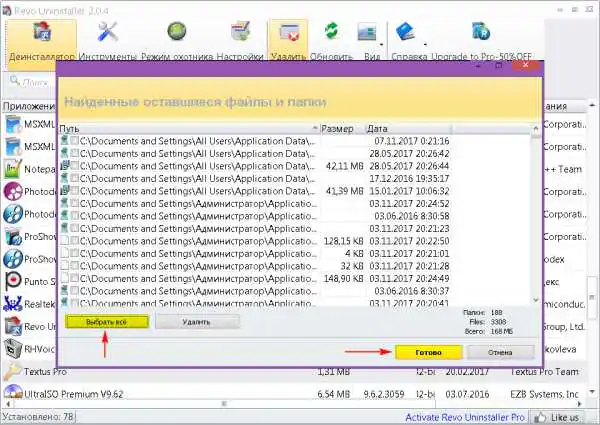The height and width of the screenshot is (425, 600).
Task: Click the Like us thumbs-up icon
Action: tap(540, 417)
